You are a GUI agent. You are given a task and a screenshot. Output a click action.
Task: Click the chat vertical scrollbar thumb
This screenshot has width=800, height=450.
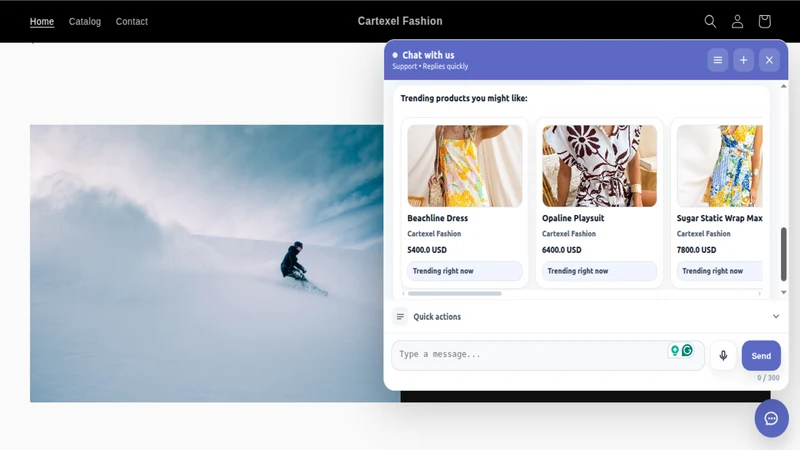pos(784,254)
